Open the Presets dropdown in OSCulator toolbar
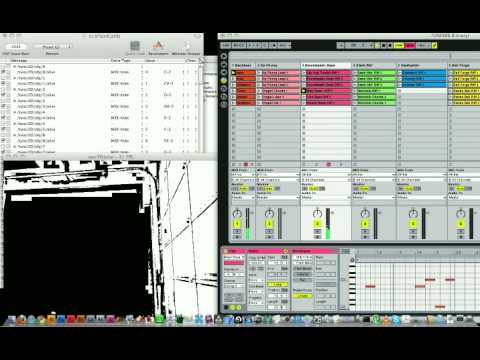Image resolution: width=480 pixels, height=360 pixels. [x=54, y=47]
